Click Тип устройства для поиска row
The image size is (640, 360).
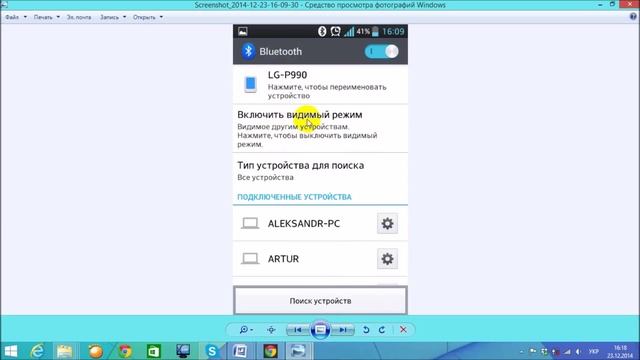click(x=320, y=171)
